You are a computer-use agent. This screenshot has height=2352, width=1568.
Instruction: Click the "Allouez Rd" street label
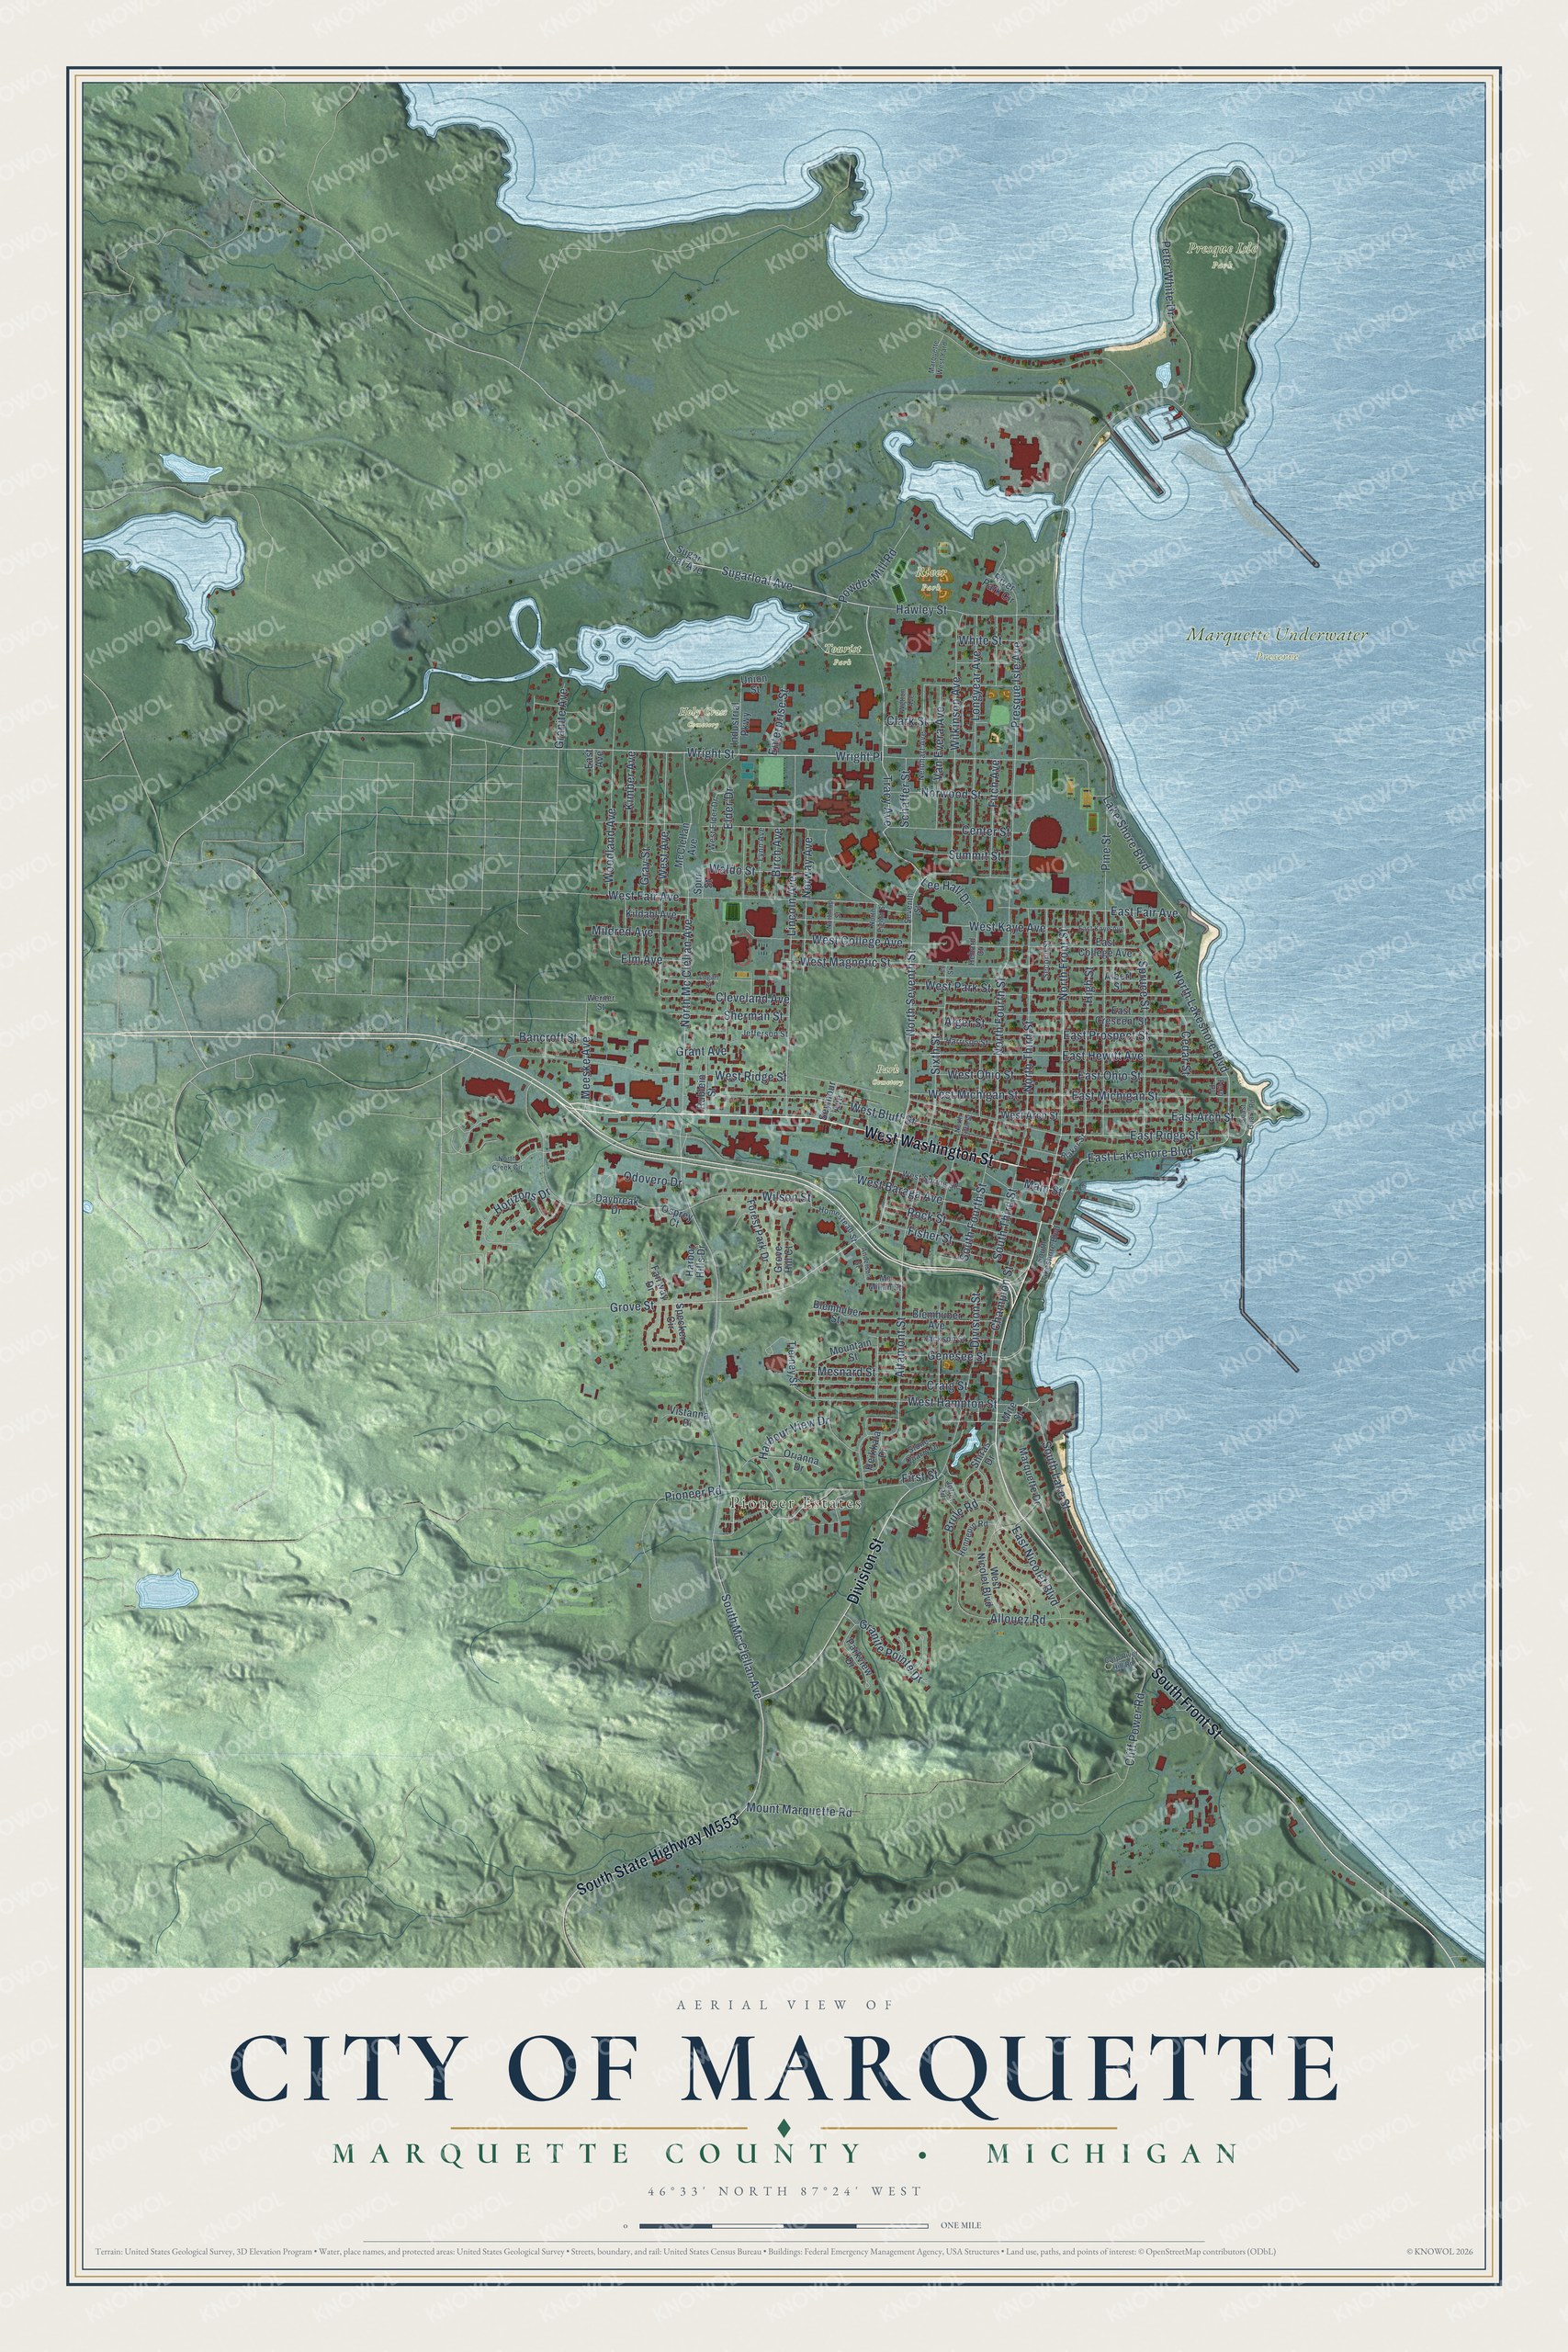tap(1017, 1618)
